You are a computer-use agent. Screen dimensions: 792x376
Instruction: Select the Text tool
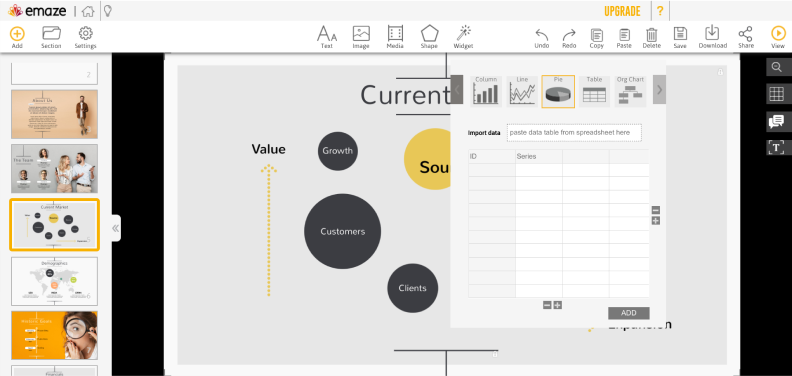coord(327,37)
